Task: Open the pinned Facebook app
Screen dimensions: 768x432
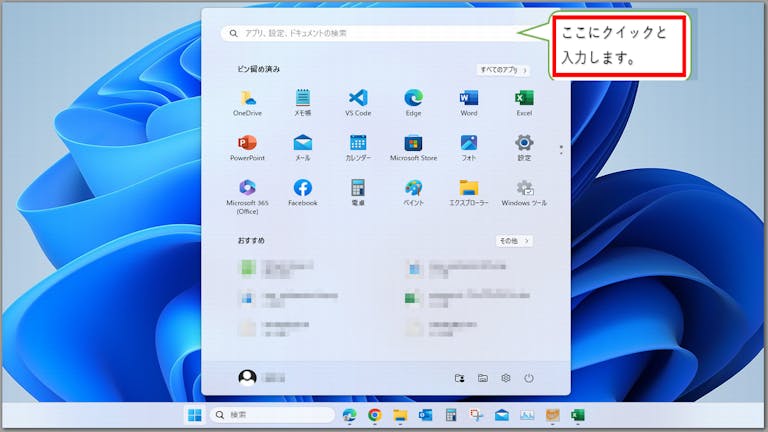Action: [x=303, y=193]
